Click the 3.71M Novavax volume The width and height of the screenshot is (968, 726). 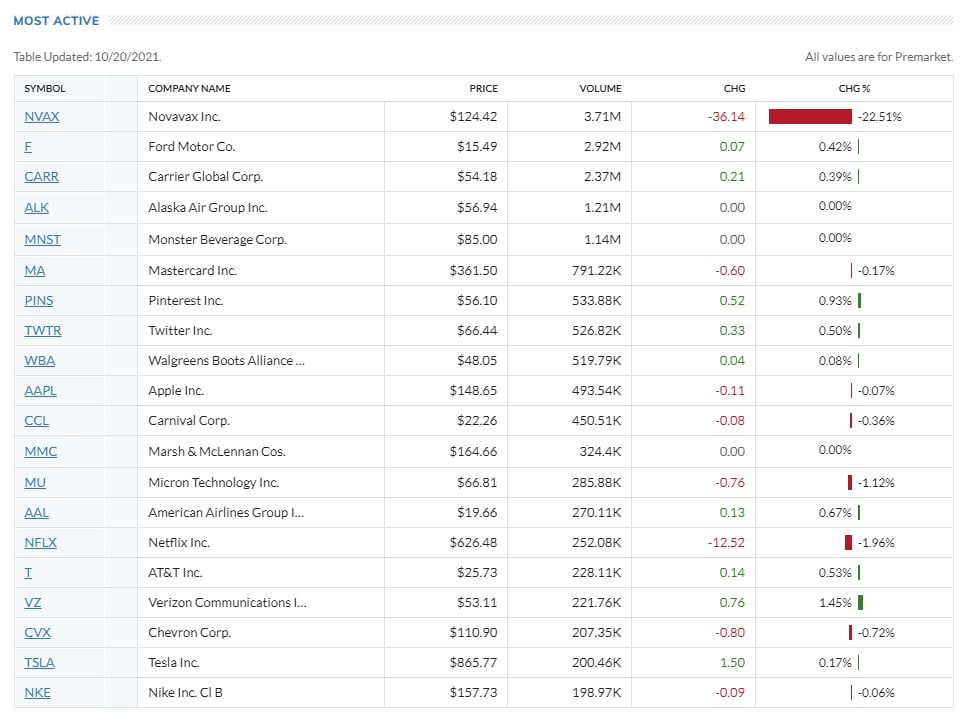603,117
